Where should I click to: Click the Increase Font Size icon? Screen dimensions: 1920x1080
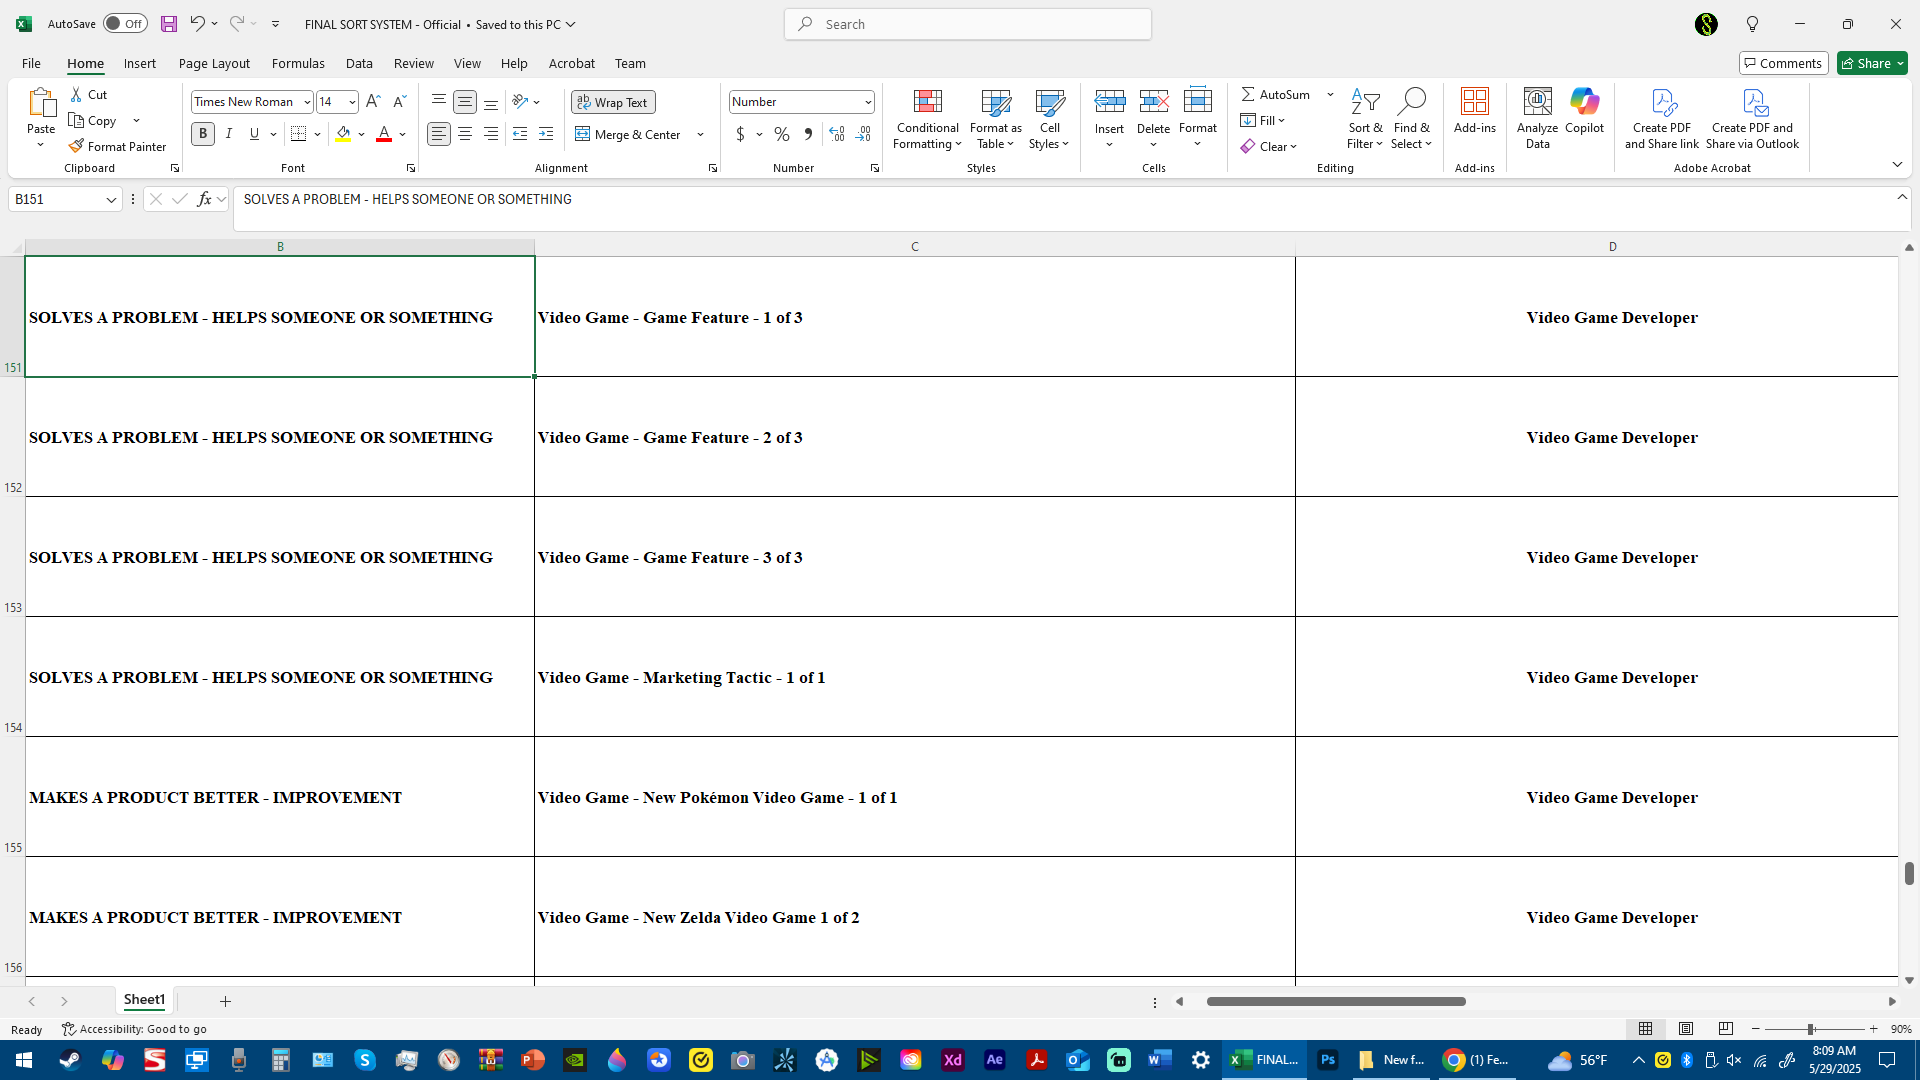(373, 101)
